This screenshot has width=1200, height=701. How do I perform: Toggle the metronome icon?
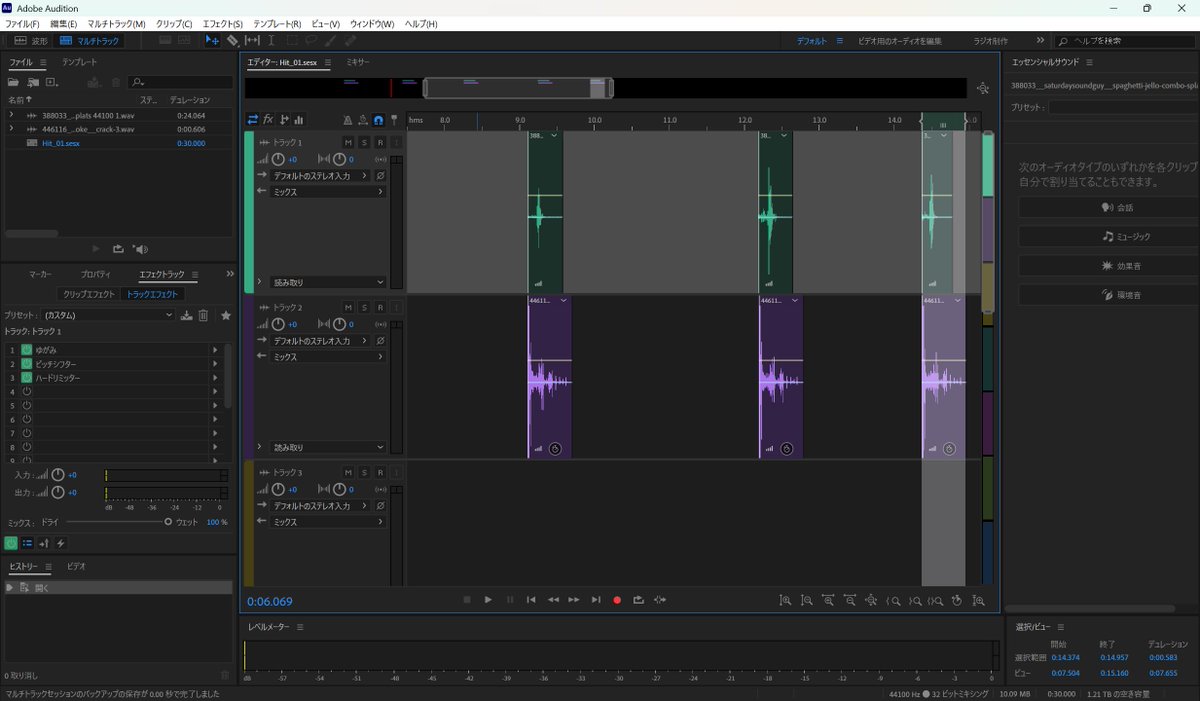click(348, 120)
